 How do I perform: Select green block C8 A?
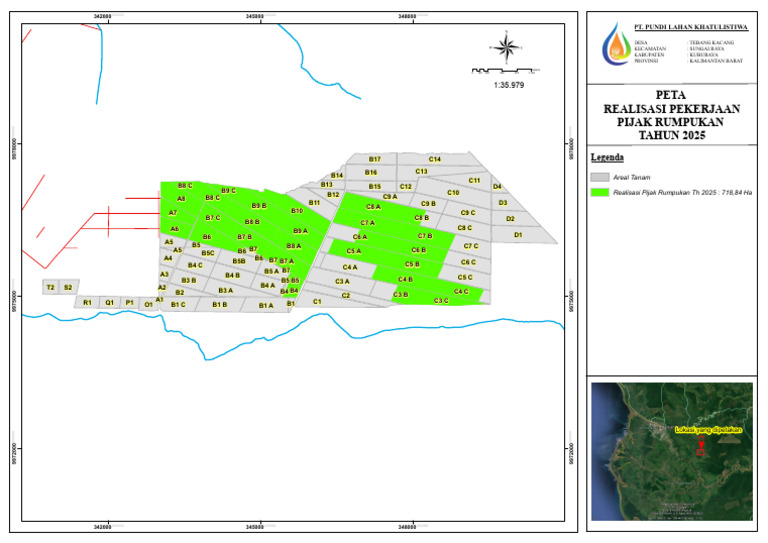pyautogui.click(x=373, y=207)
